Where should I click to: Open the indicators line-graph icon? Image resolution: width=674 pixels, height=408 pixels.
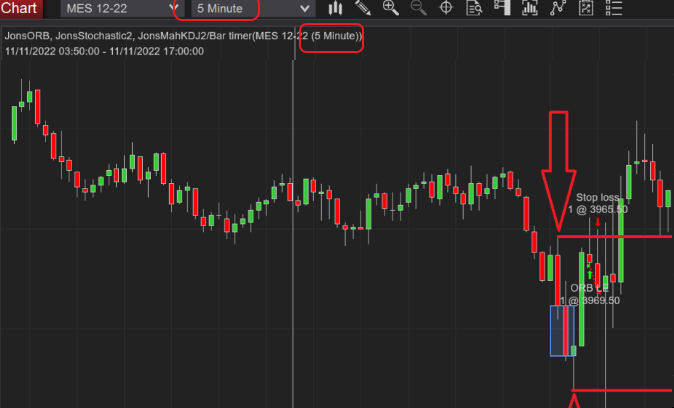pyautogui.click(x=558, y=8)
